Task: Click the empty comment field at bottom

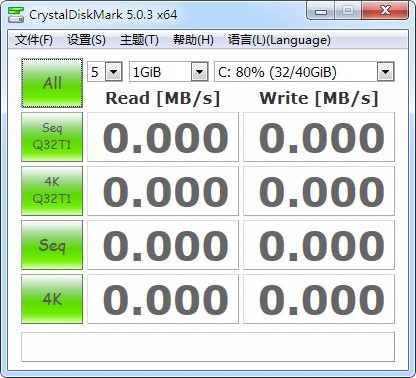Action: [x=208, y=347]
